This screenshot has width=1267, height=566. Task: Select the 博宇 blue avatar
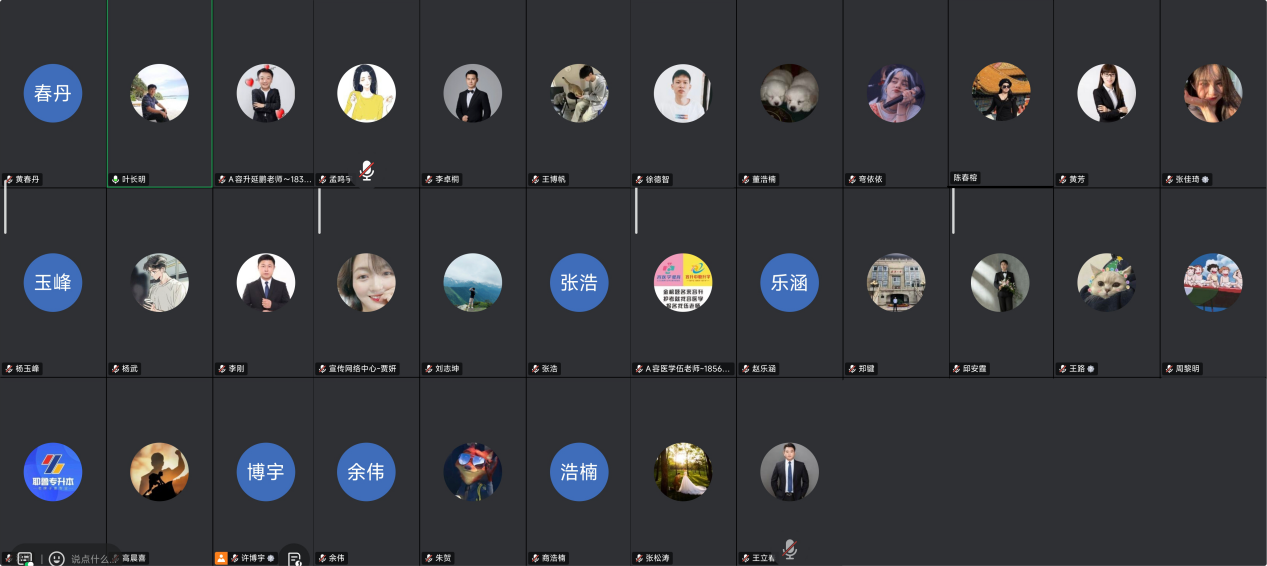coord(266,472)
